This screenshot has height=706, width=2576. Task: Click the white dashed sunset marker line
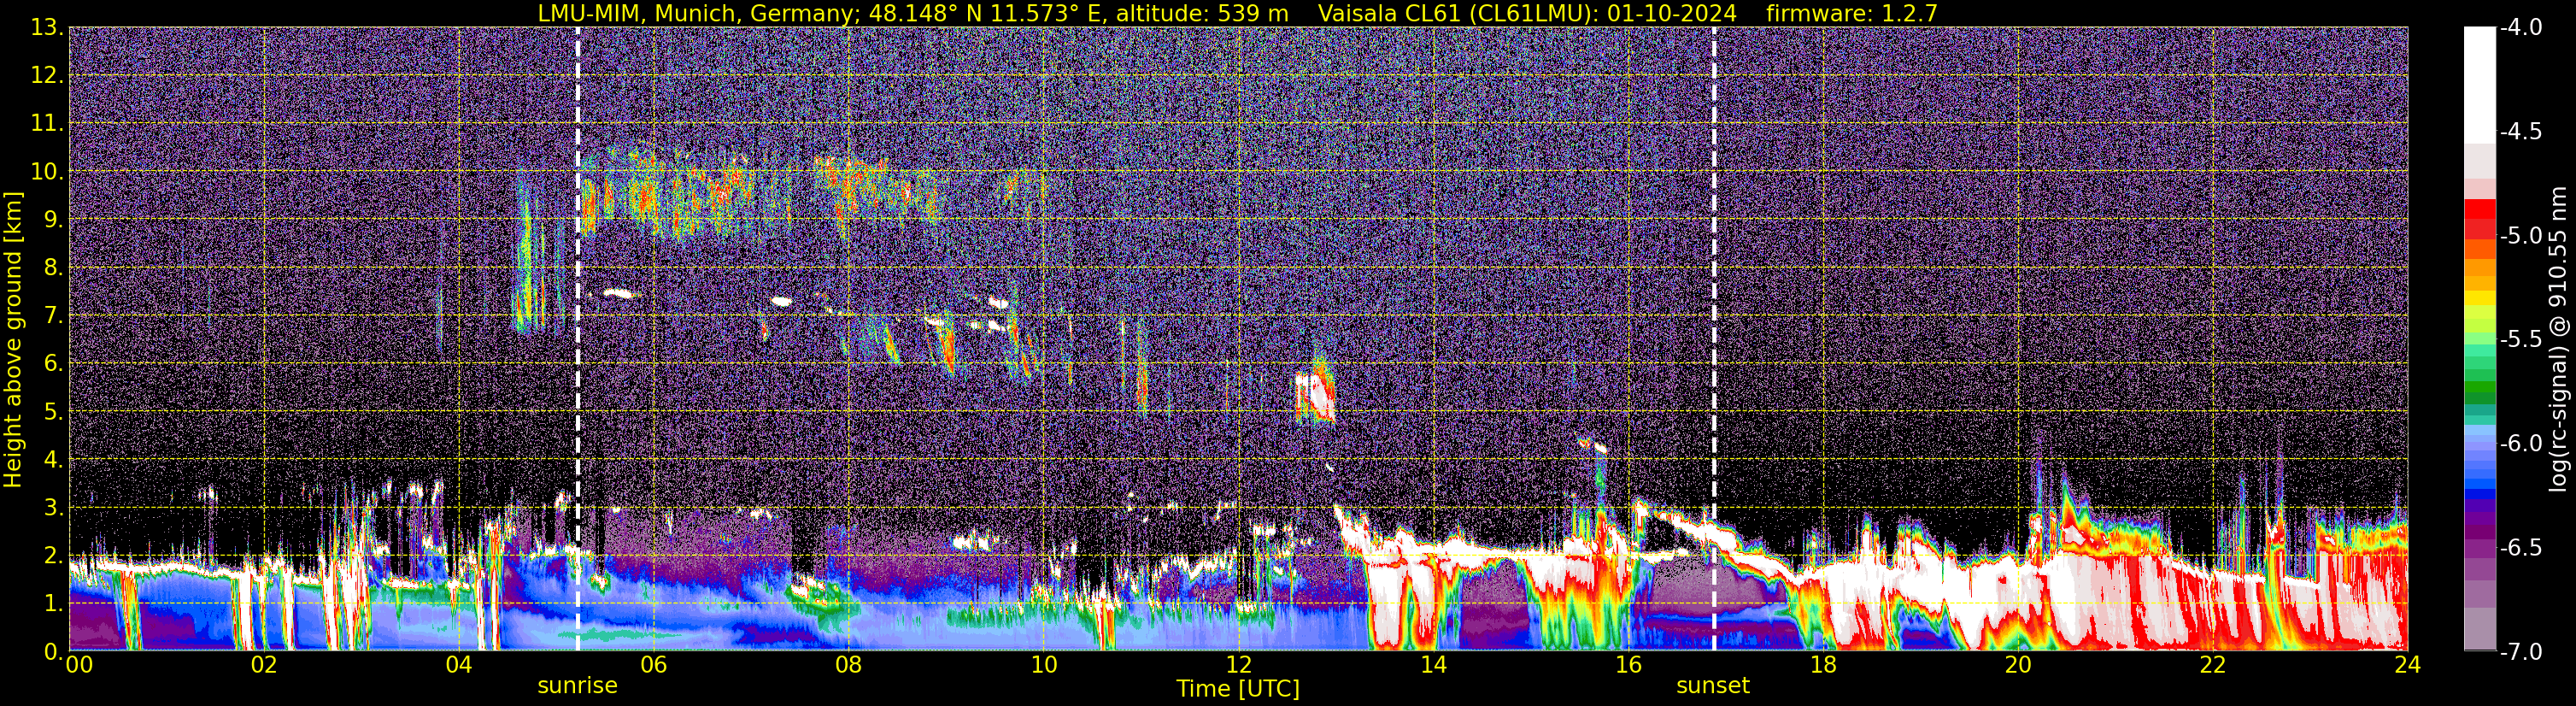[x=1714, y=339]
